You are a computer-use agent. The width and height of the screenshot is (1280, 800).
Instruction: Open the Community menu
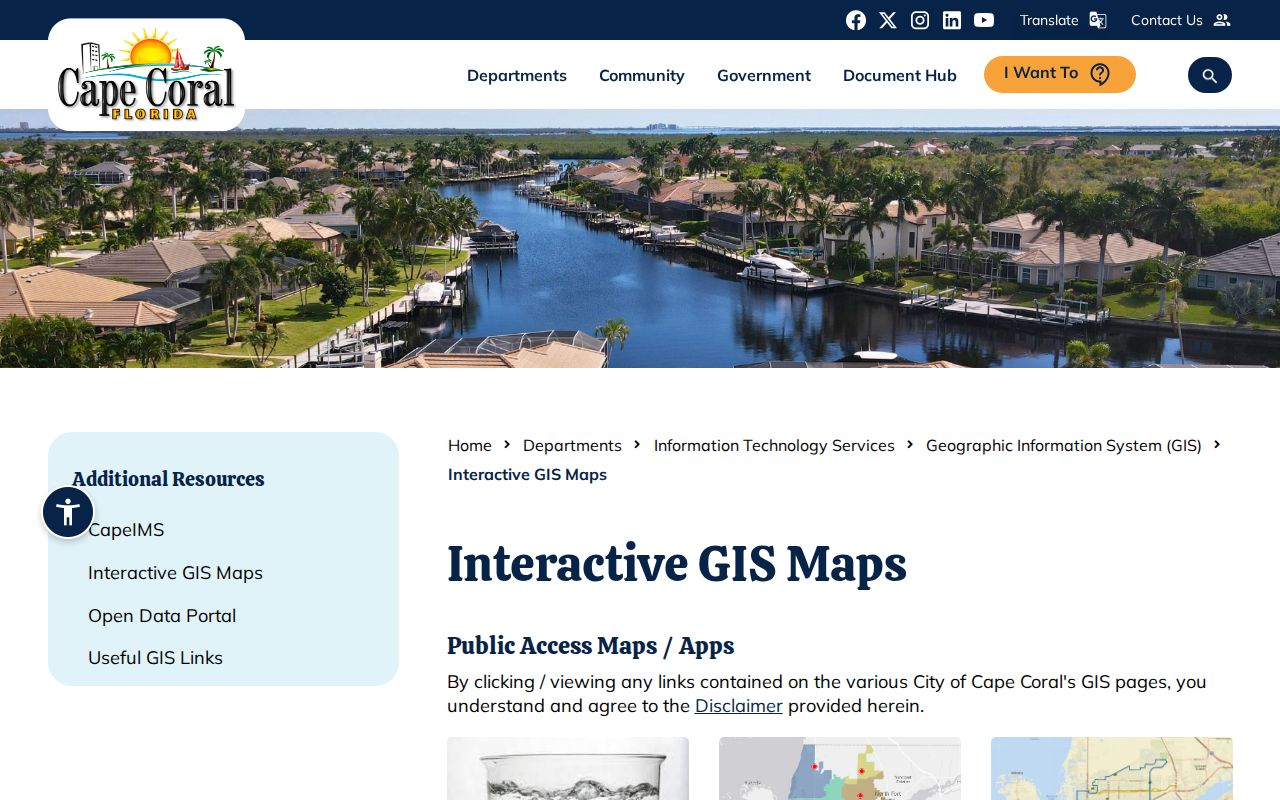click(x=642, y=75)
